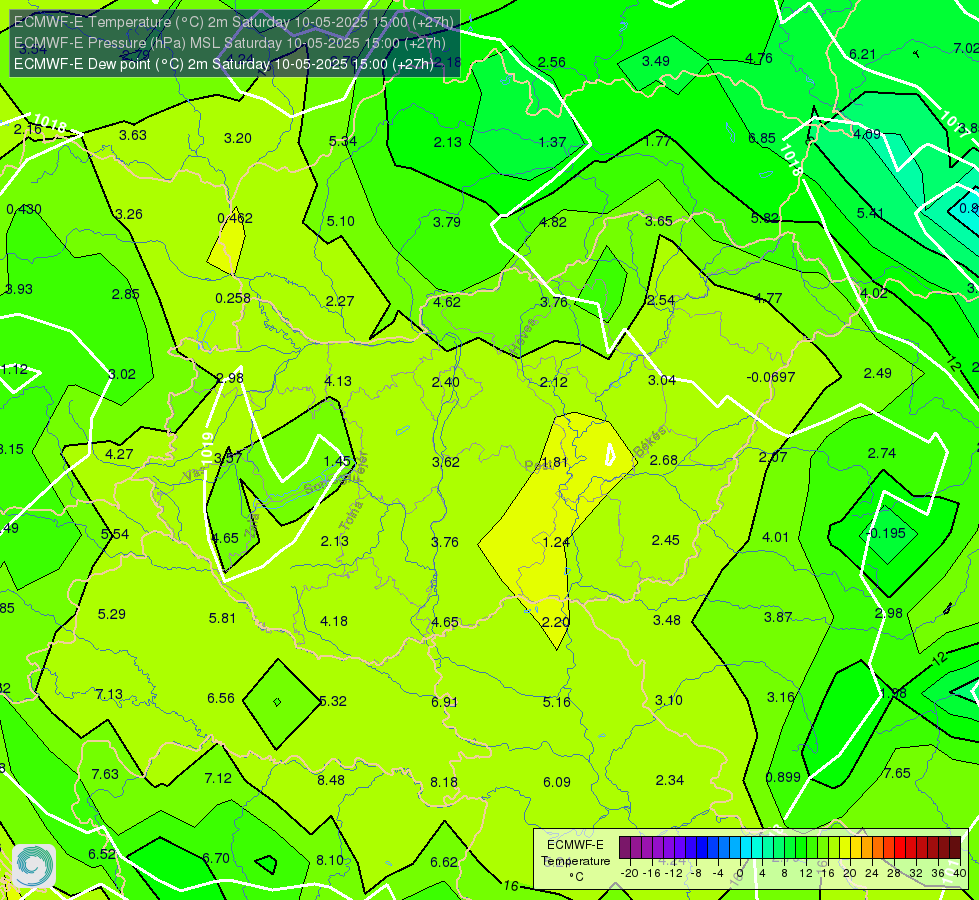Click the dew point value 7.12
The height and width of the screenshot is (900, 979).
click(x=218, y=778)
